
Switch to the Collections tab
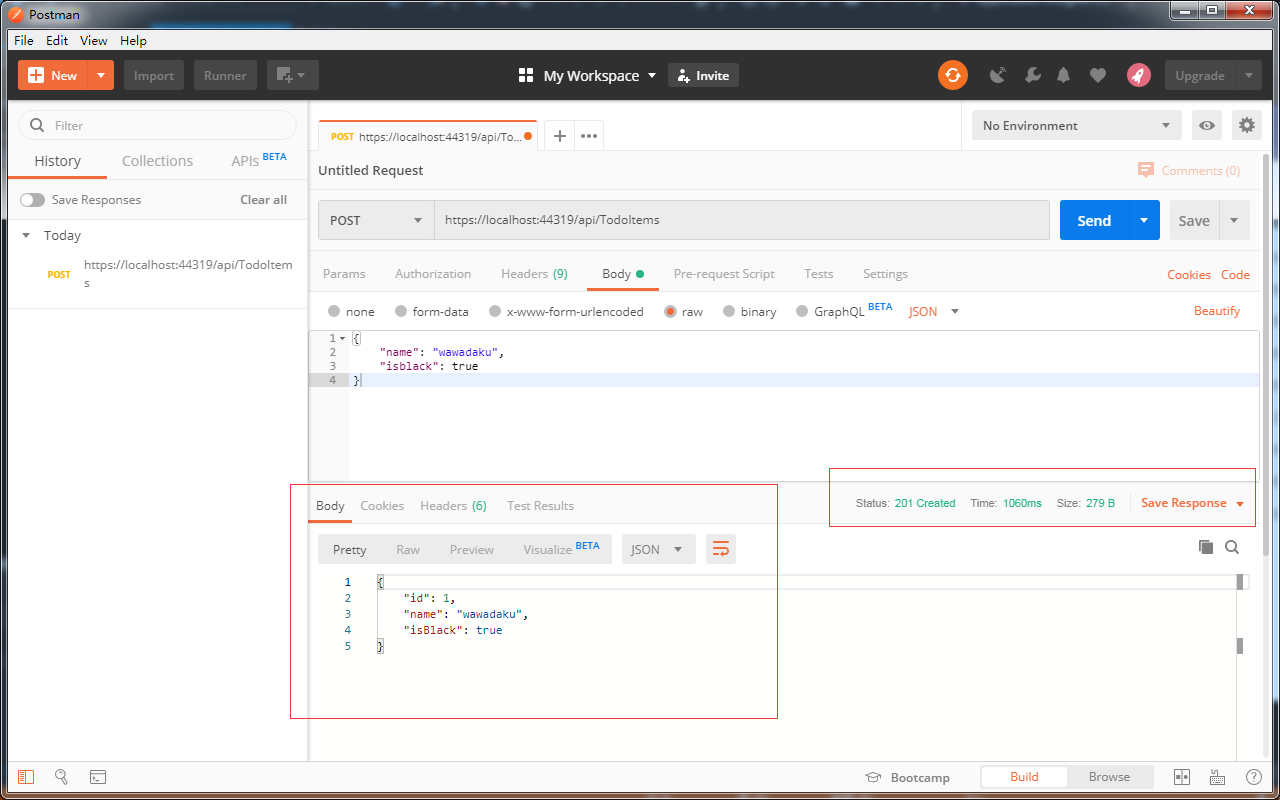pos(157,161)
